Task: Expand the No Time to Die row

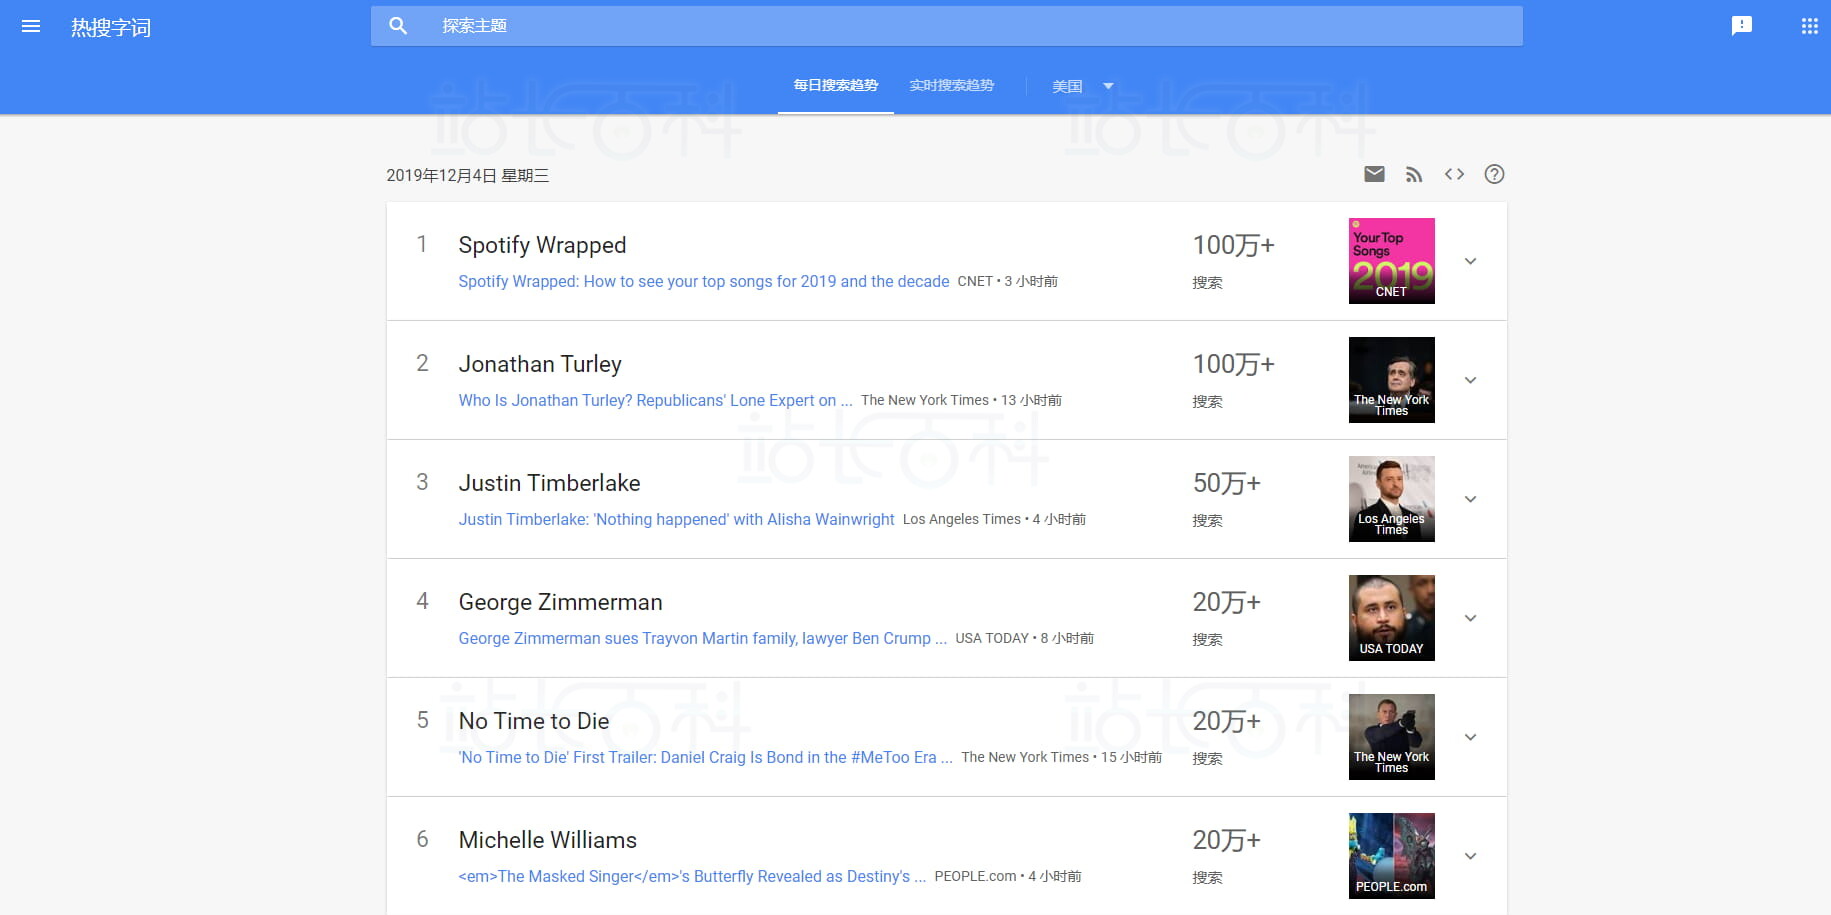Action: pos(1470,737)
